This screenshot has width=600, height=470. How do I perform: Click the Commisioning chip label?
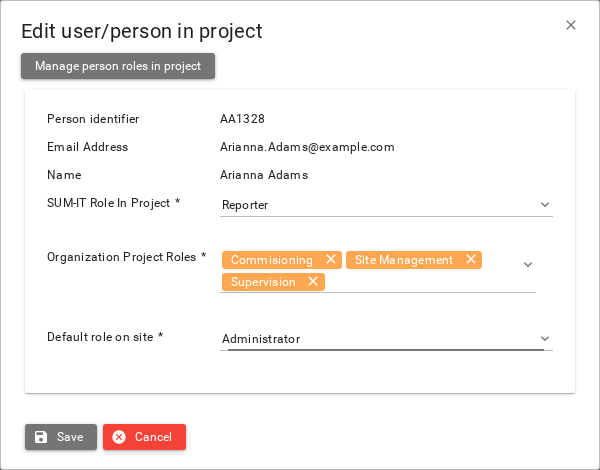(272, 260)
